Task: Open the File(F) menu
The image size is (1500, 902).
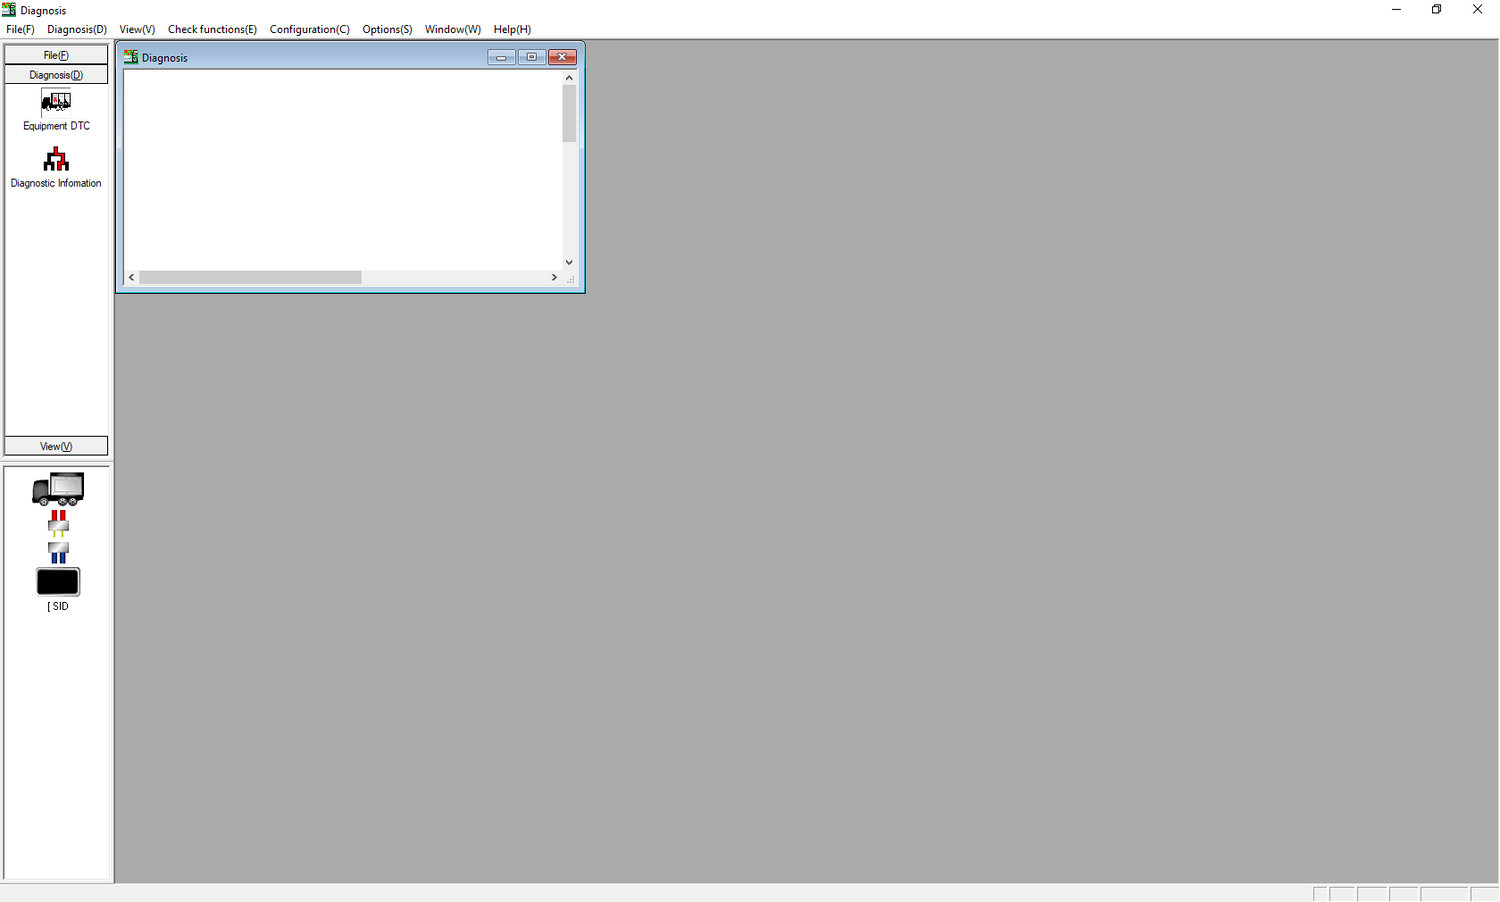Action: 20,29
